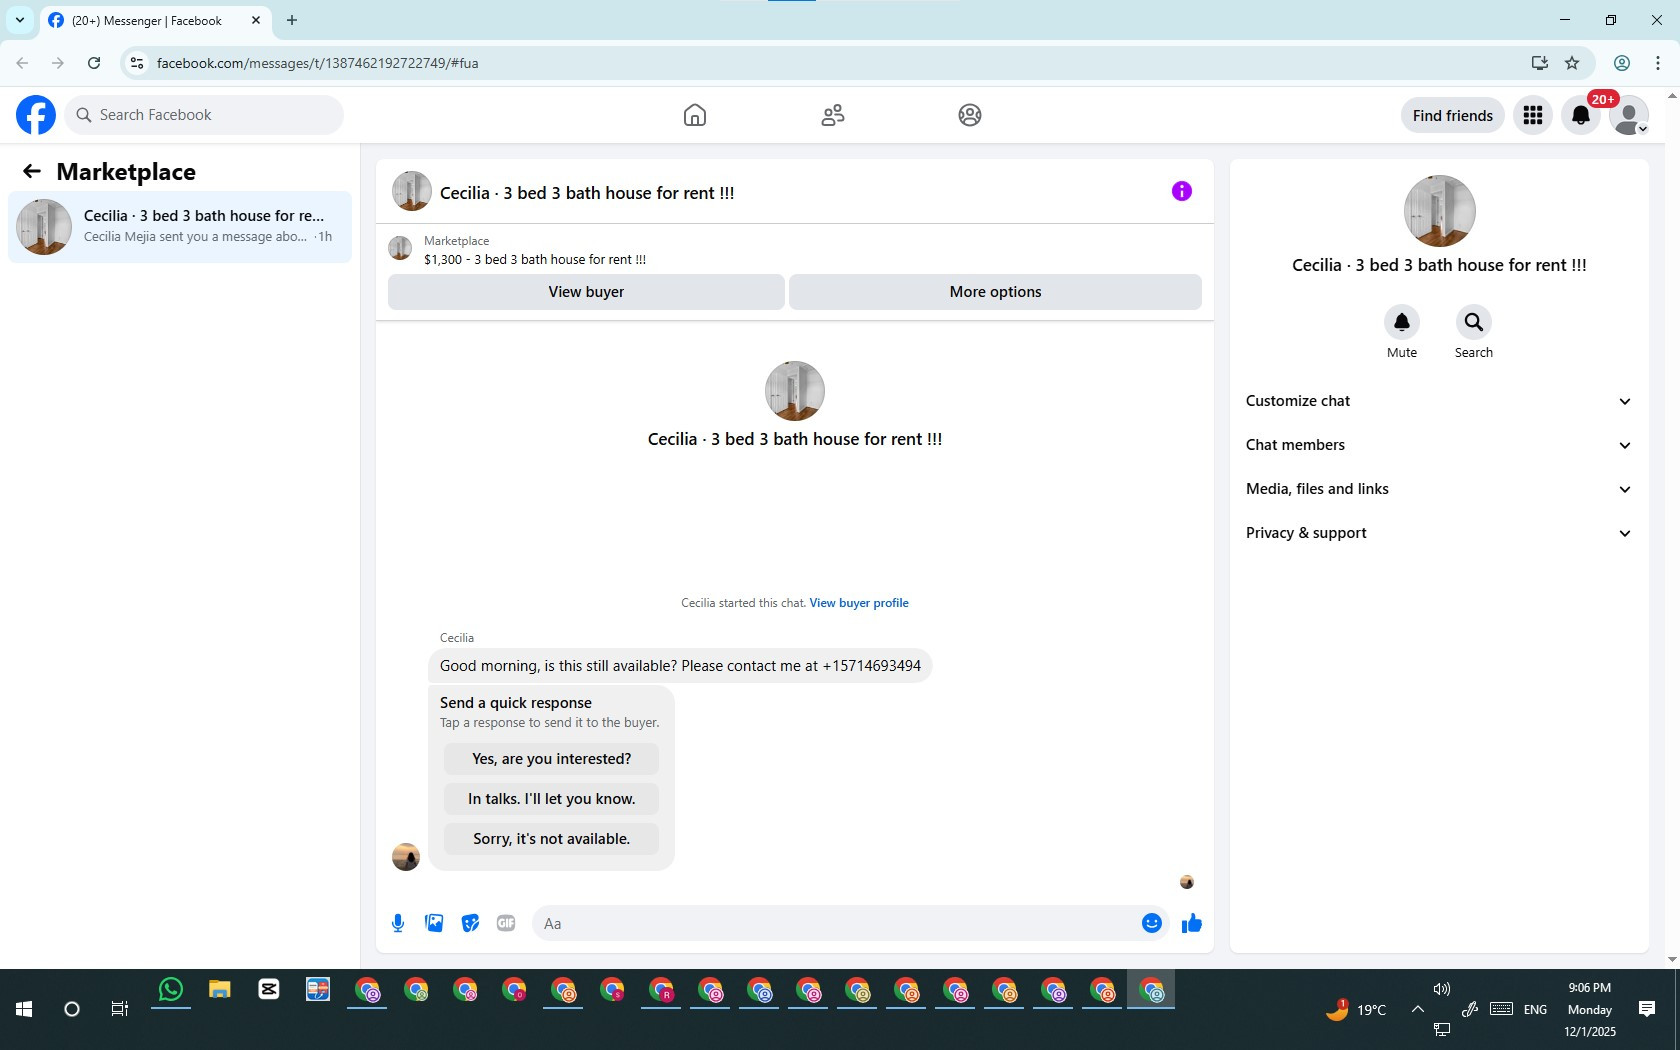Image resolution: width=1680 pixels, height=1050 pixels.
Task: Choose a GIF using the GIF icon
Action: pos(506,923)
